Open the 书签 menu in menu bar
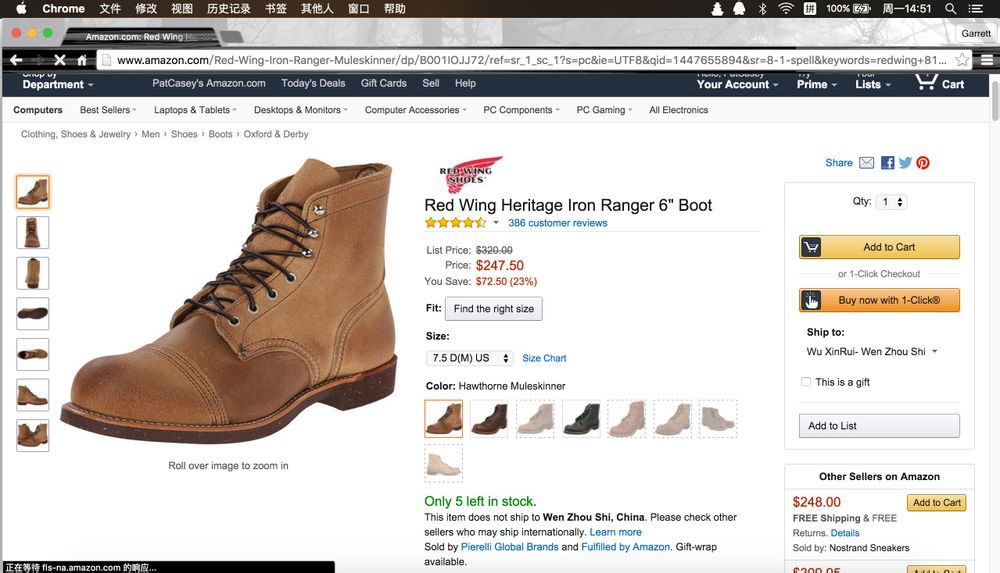The height and width of the screenshot is (573, 1000). pos(276,9)
